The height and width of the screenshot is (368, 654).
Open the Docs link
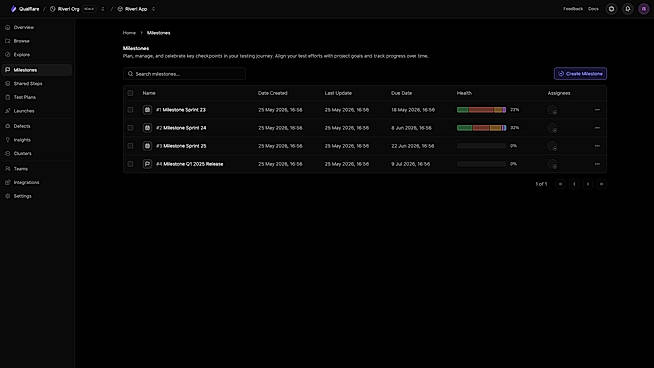click(x=593, y=9)
